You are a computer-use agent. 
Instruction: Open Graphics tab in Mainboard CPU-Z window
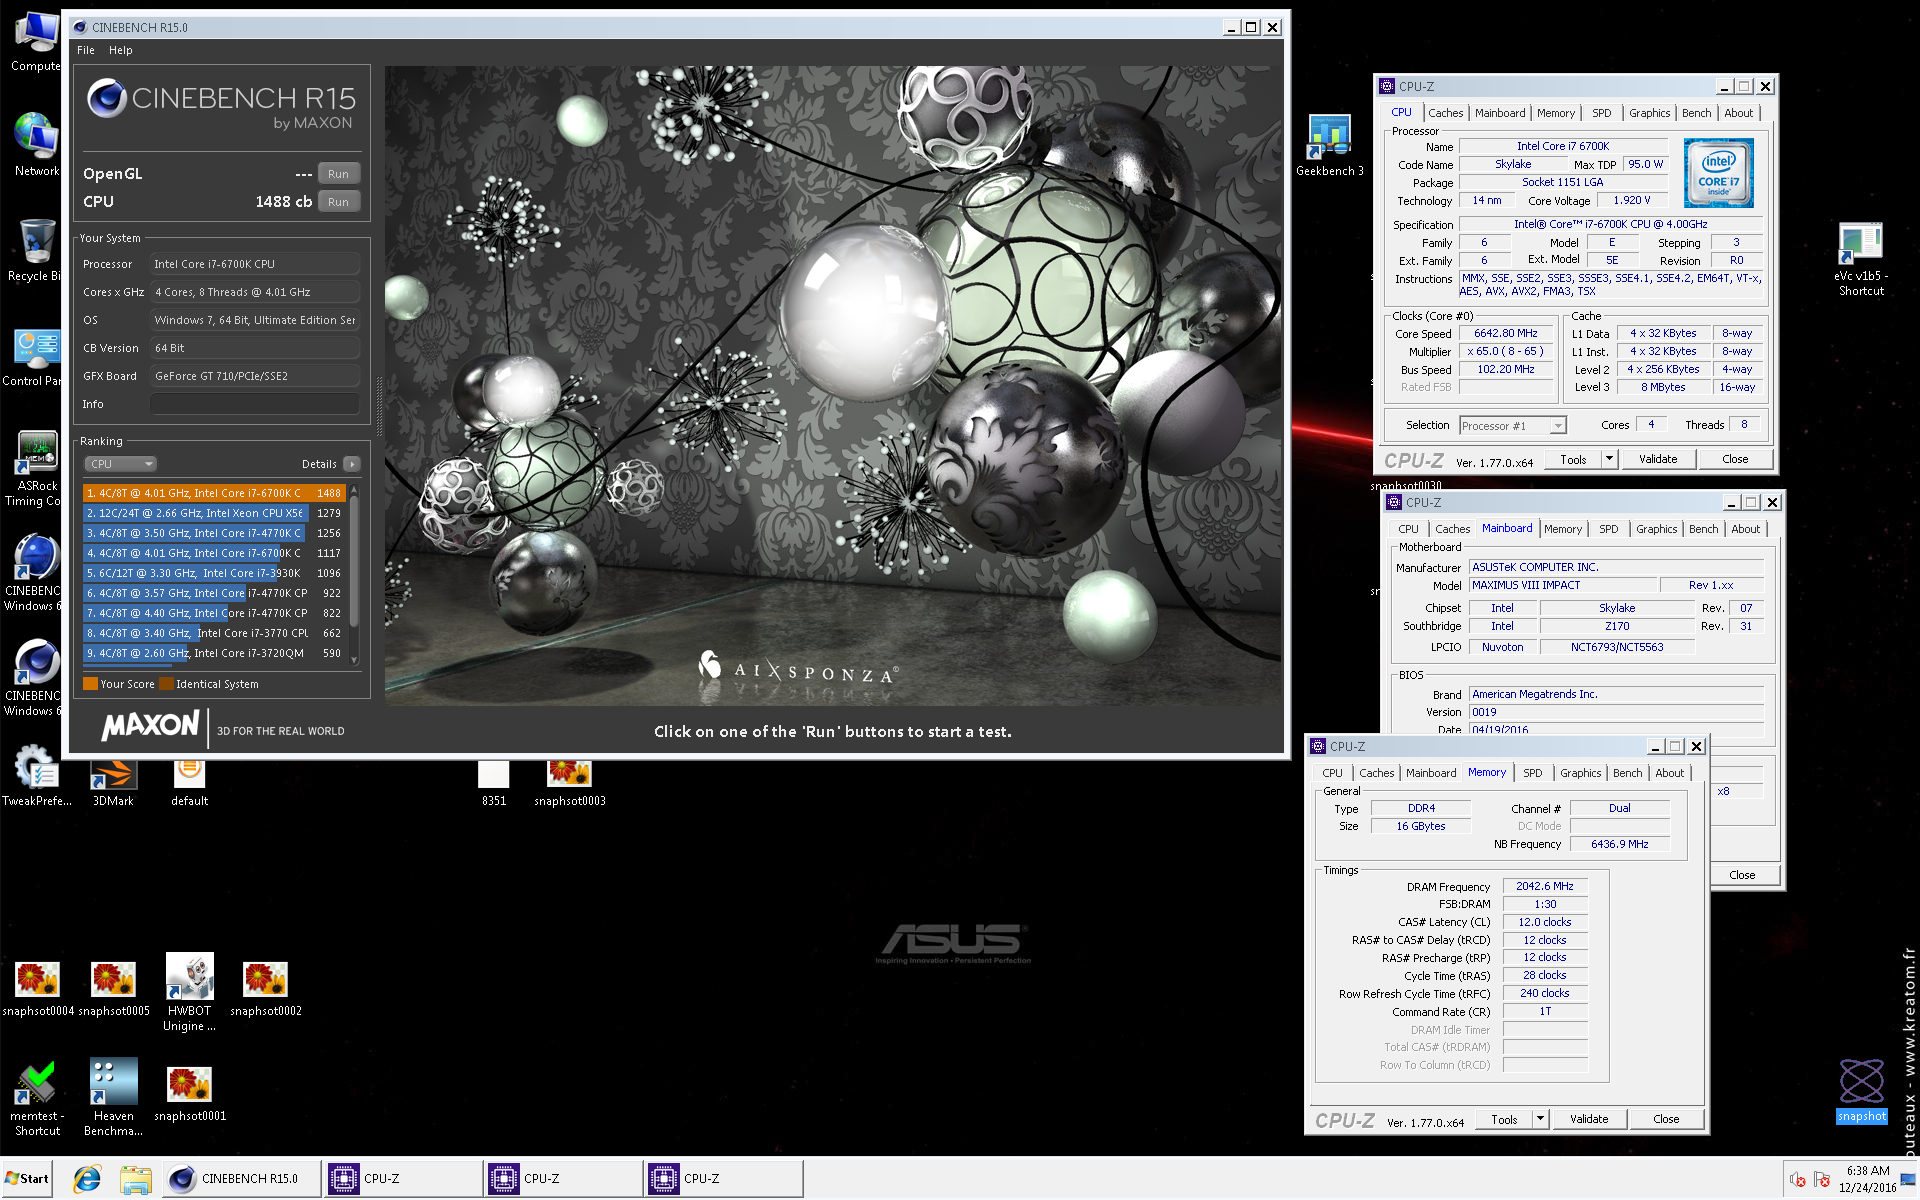pos(1656,529)
